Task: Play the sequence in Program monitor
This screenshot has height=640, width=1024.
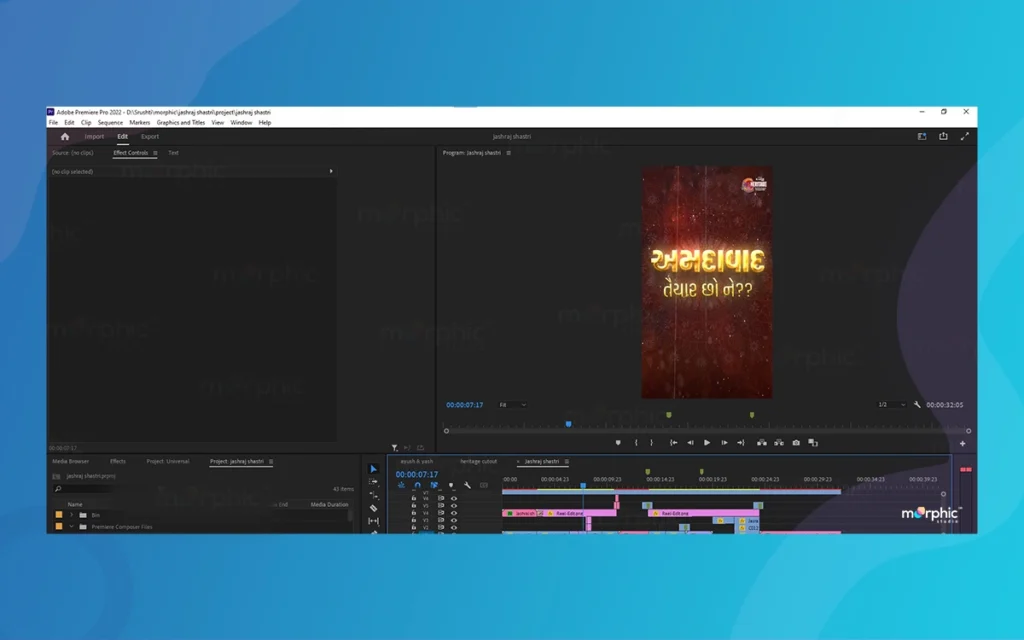Action: pos(707,443)
